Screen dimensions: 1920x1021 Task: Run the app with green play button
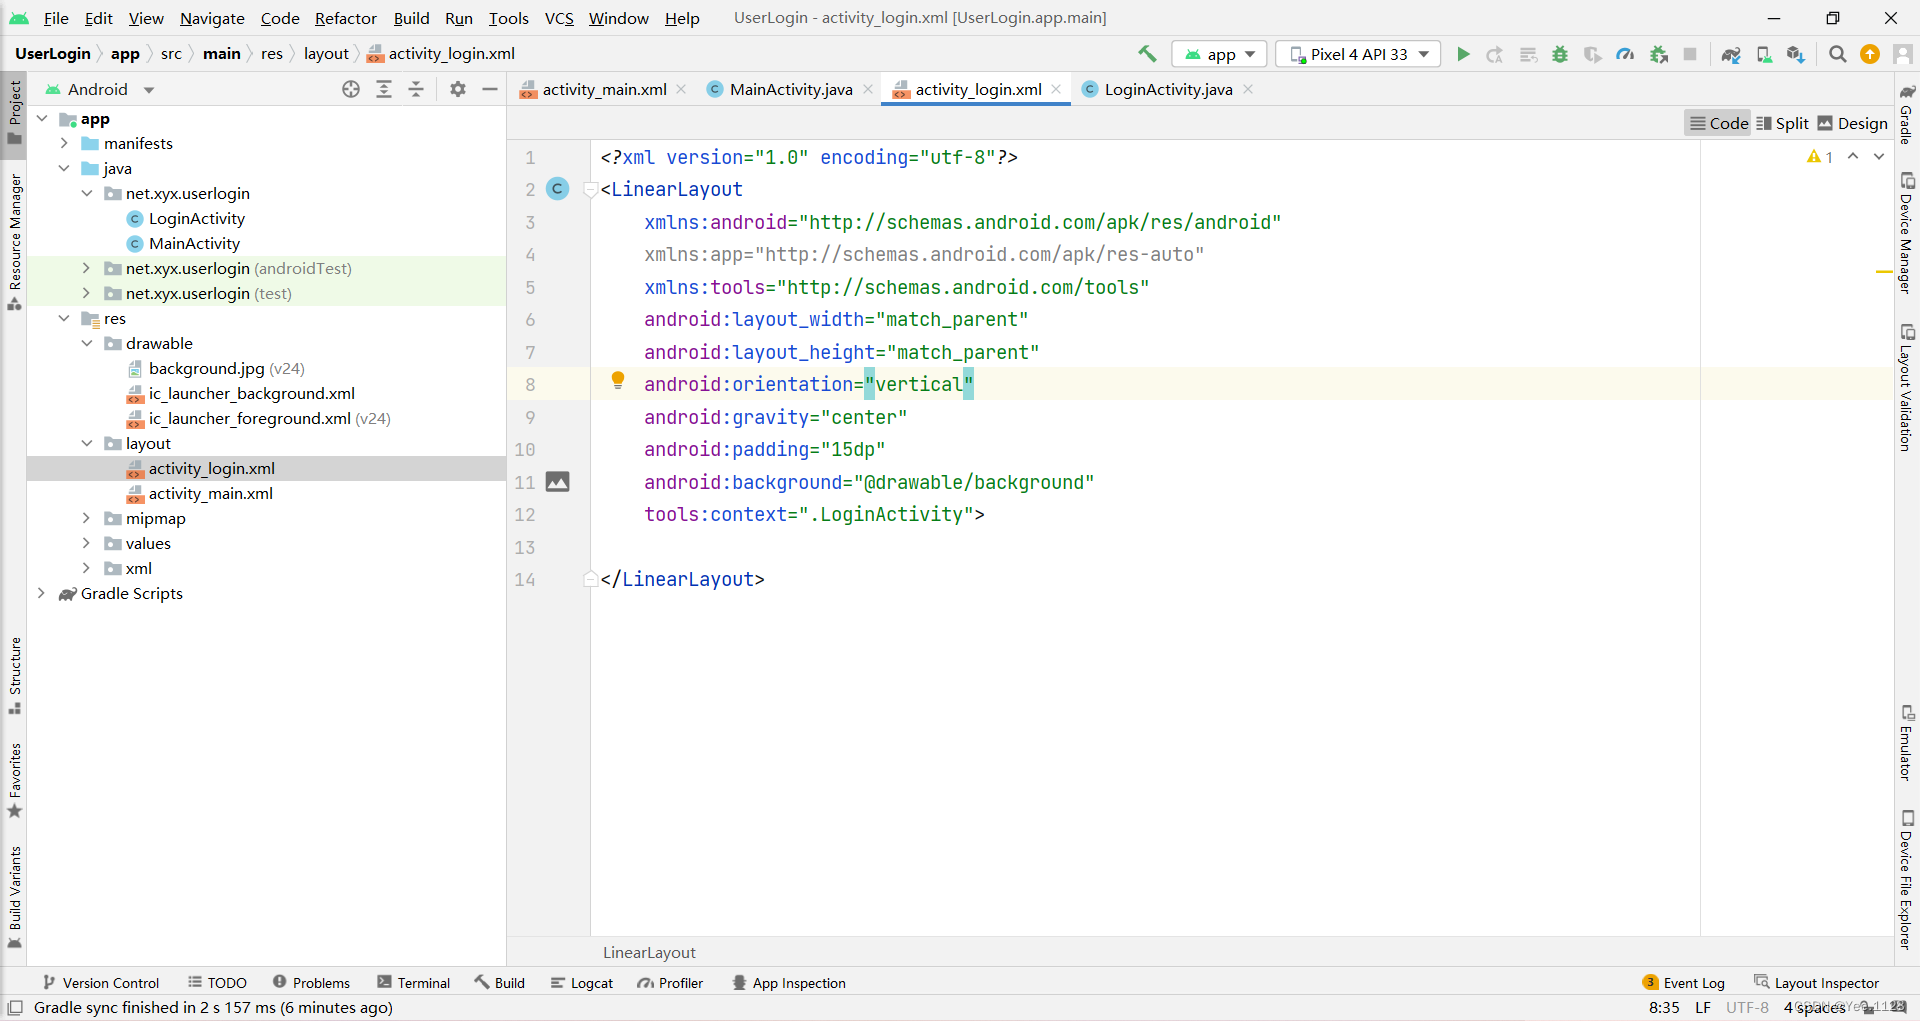click(x=1463, y=54)
